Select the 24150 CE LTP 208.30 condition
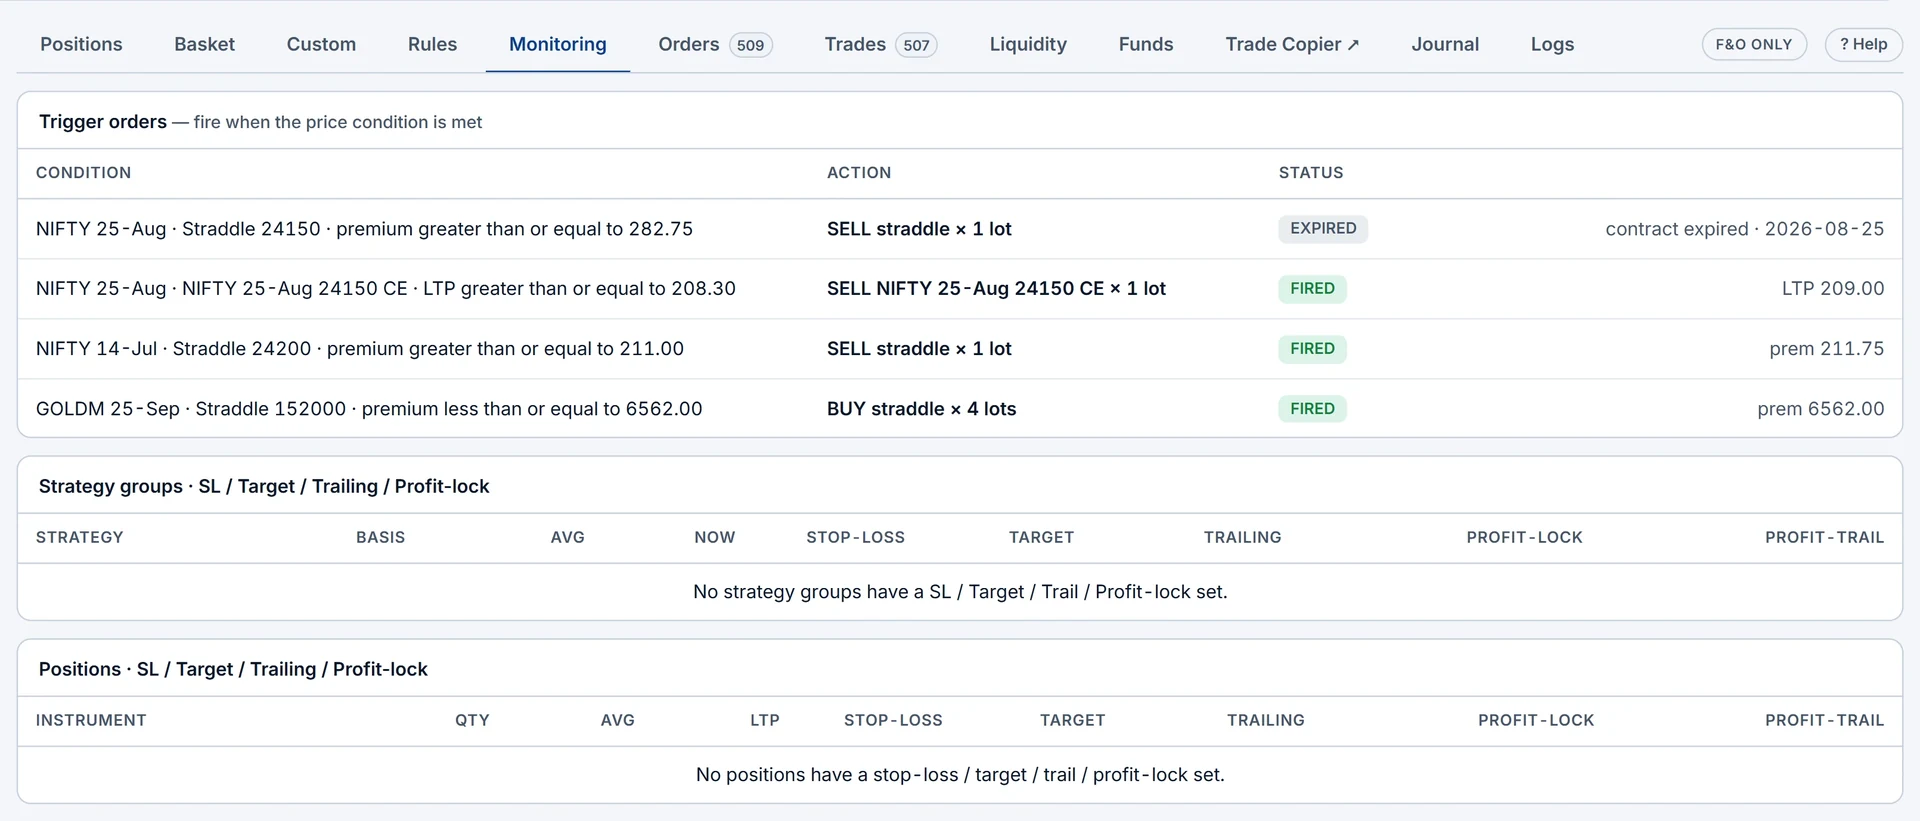 [386, 289]
